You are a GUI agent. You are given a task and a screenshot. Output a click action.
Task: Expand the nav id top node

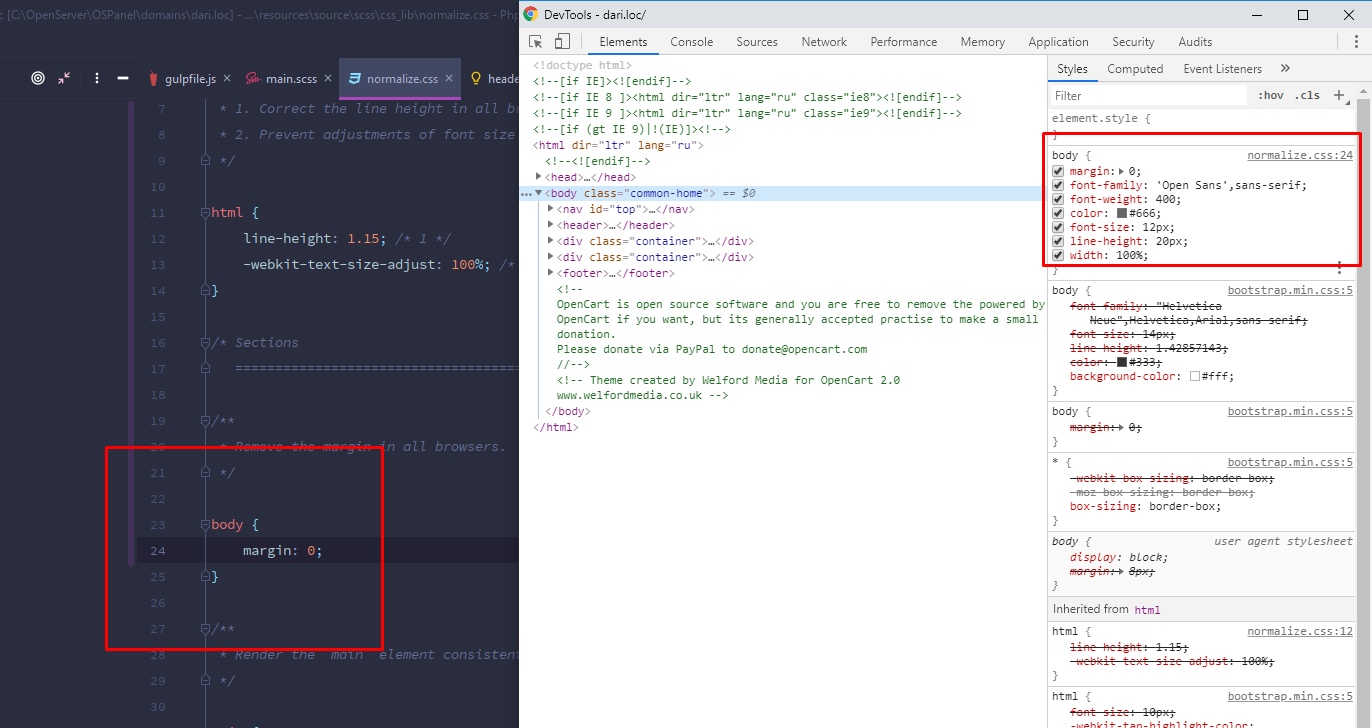(551, 209)
